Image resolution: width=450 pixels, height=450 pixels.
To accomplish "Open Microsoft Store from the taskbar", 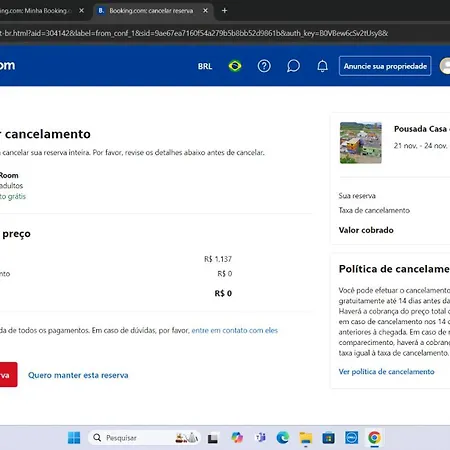I will tap(328, 438).
